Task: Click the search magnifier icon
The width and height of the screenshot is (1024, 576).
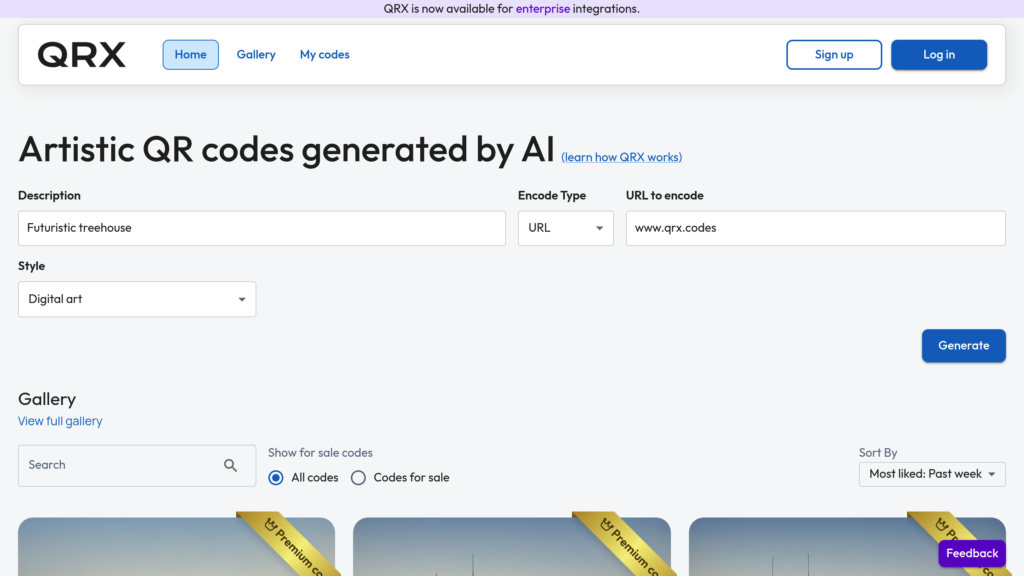Action: pos(231,465)
